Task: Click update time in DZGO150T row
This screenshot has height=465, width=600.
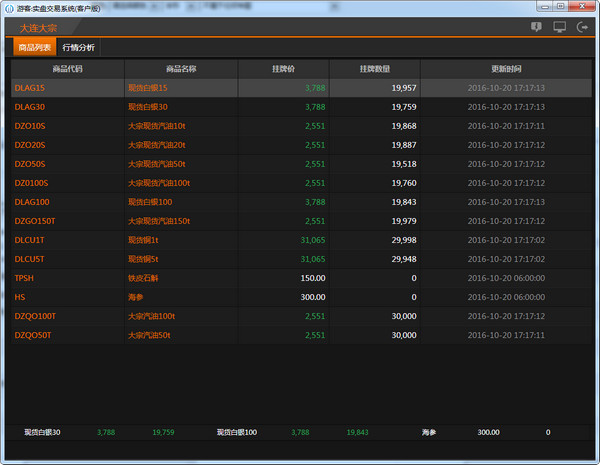Action: pyautogui.click(x=506, y=221)
